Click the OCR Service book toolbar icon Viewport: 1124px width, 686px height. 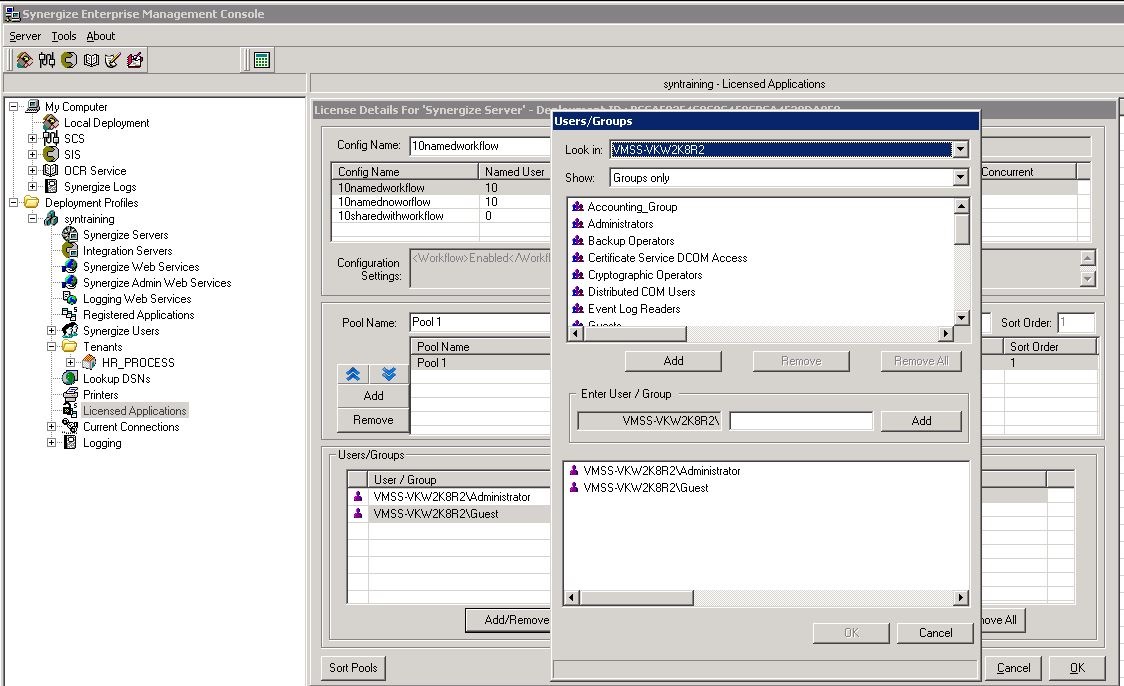[x=91, y=60]
